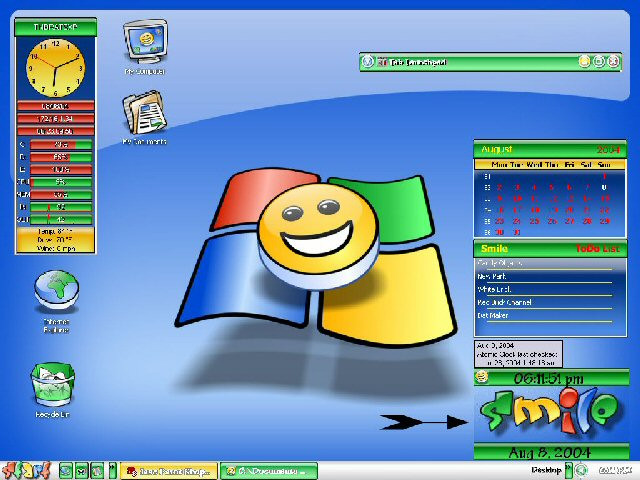This screenshot has width=640, height=480.
Task: Click the round icon on title bar left
Action: click(x=368, y=62)
